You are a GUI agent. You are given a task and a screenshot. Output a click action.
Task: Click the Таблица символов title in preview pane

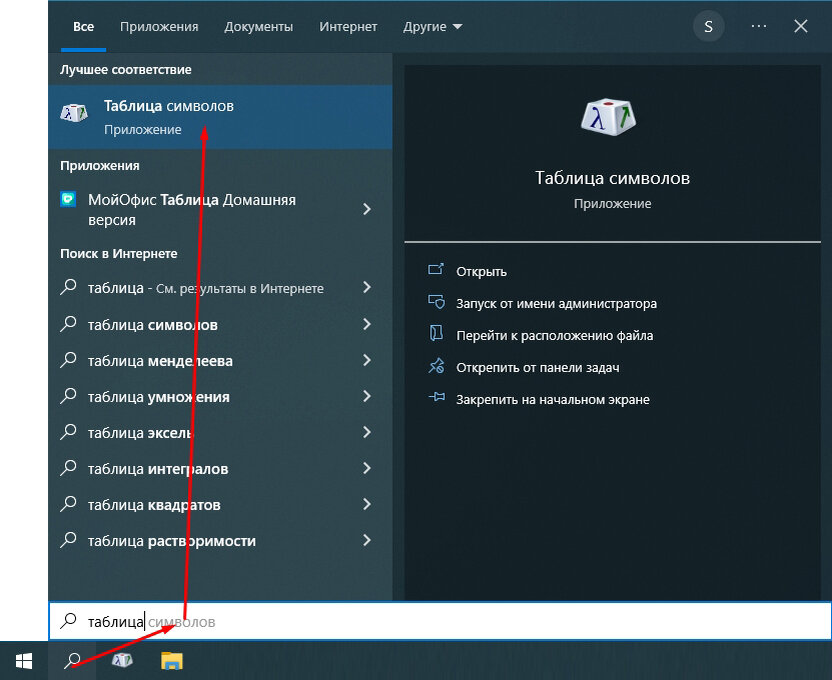(612, 178)
